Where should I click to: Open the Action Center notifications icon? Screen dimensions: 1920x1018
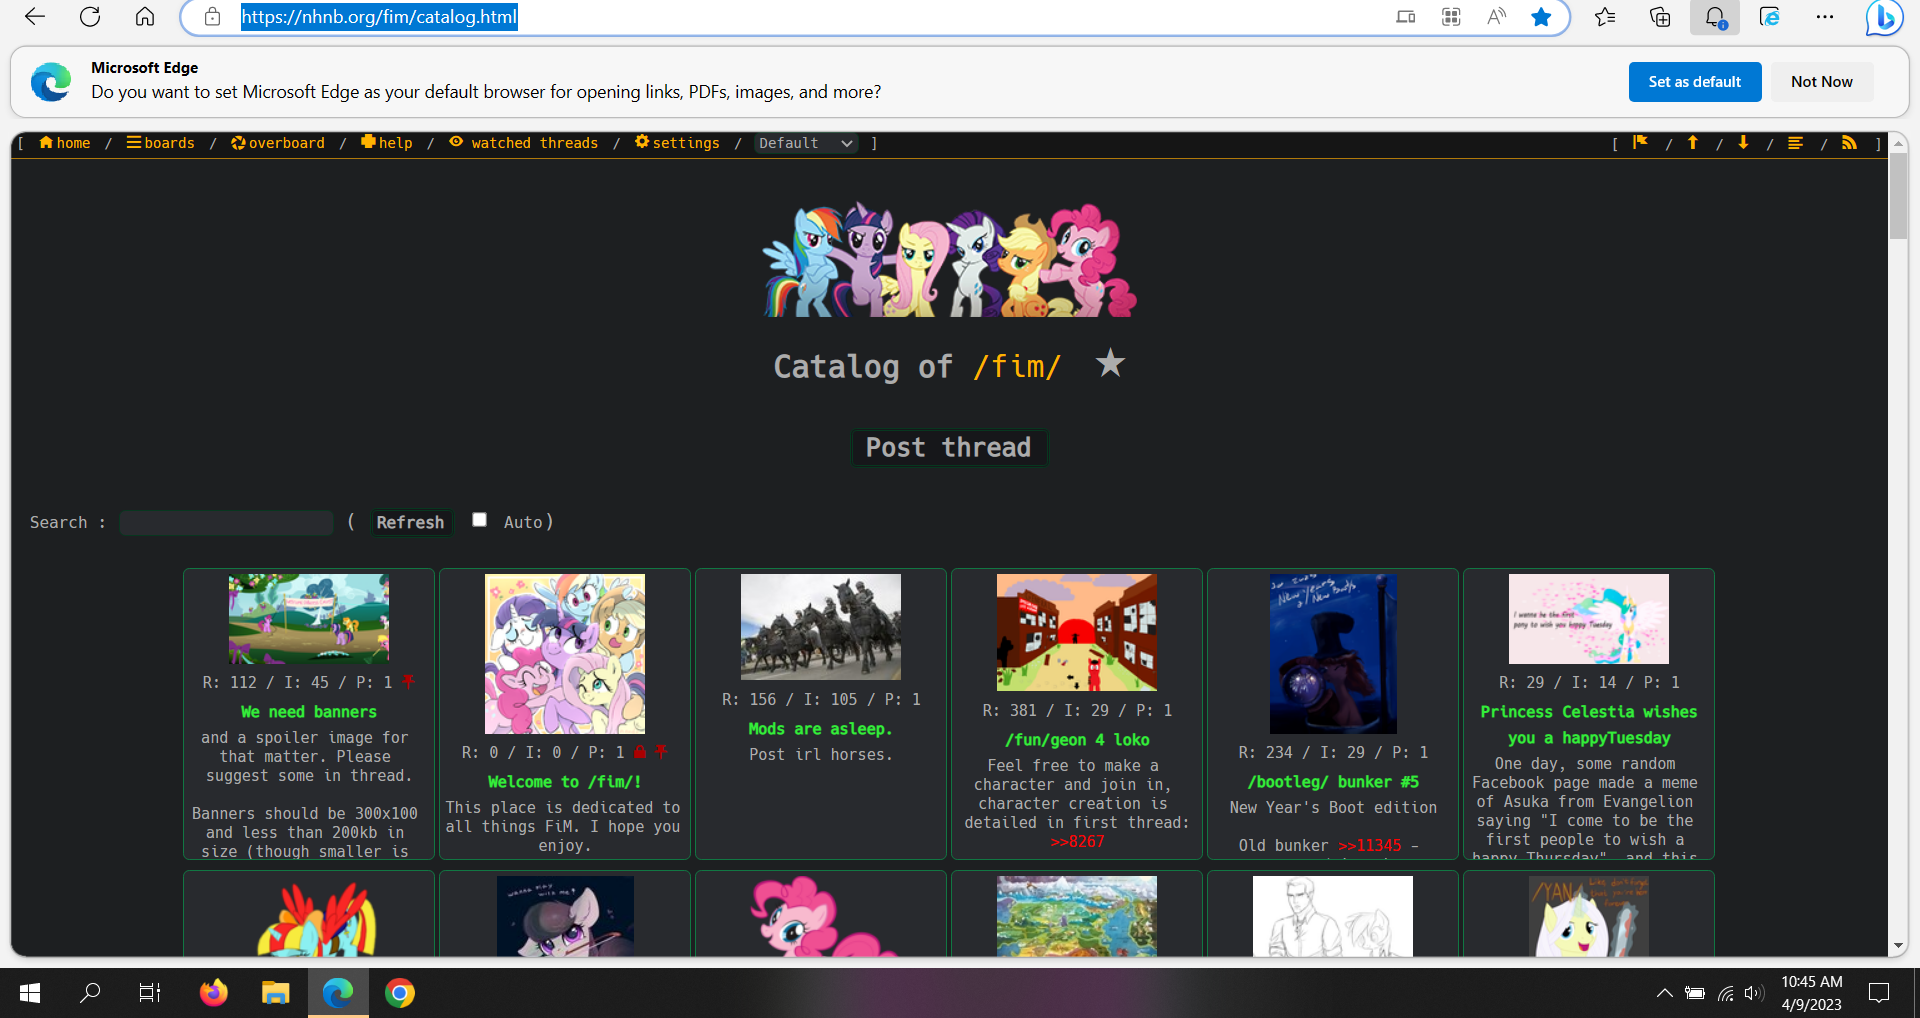tap(1879, 993)
